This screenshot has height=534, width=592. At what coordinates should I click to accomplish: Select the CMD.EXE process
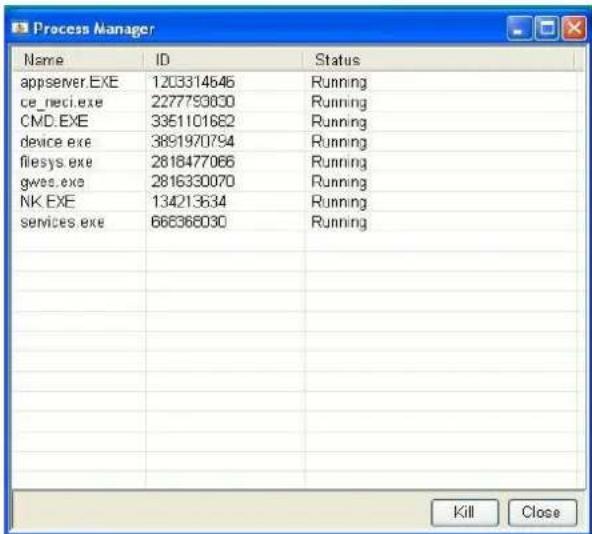[x=54, y=122]
